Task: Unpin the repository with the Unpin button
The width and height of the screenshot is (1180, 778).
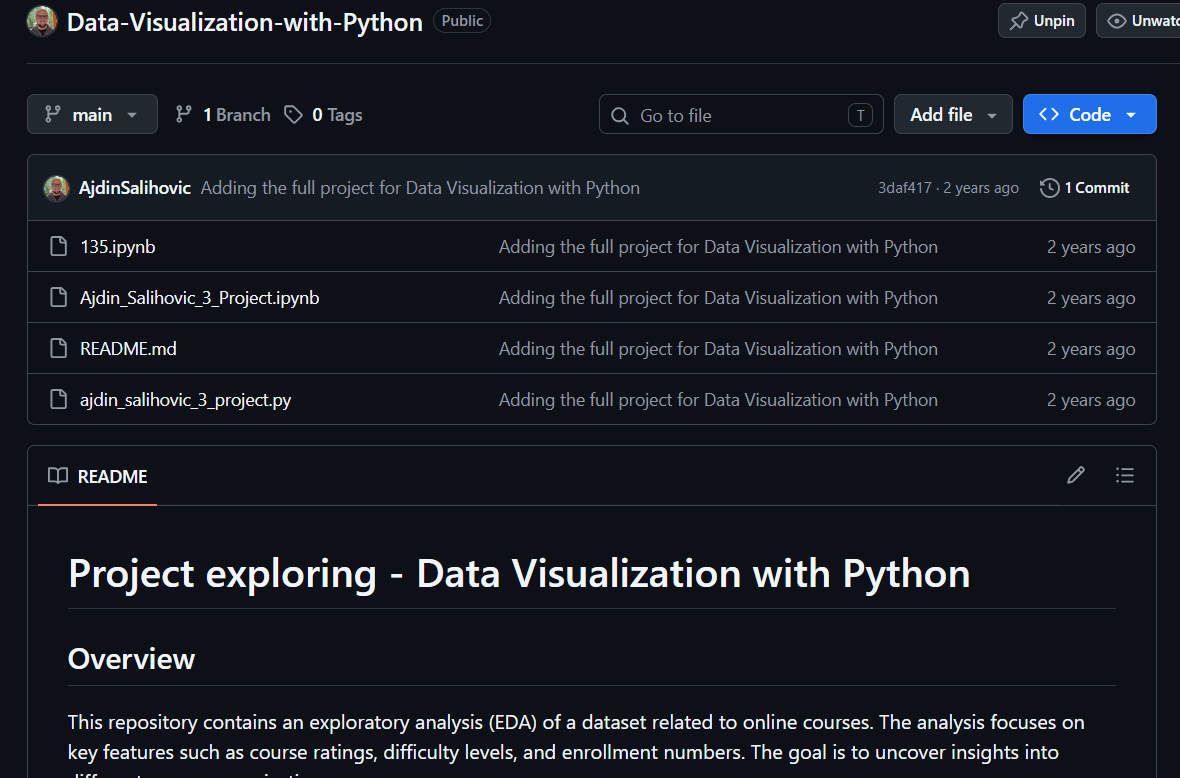Action: [1042, 21]
